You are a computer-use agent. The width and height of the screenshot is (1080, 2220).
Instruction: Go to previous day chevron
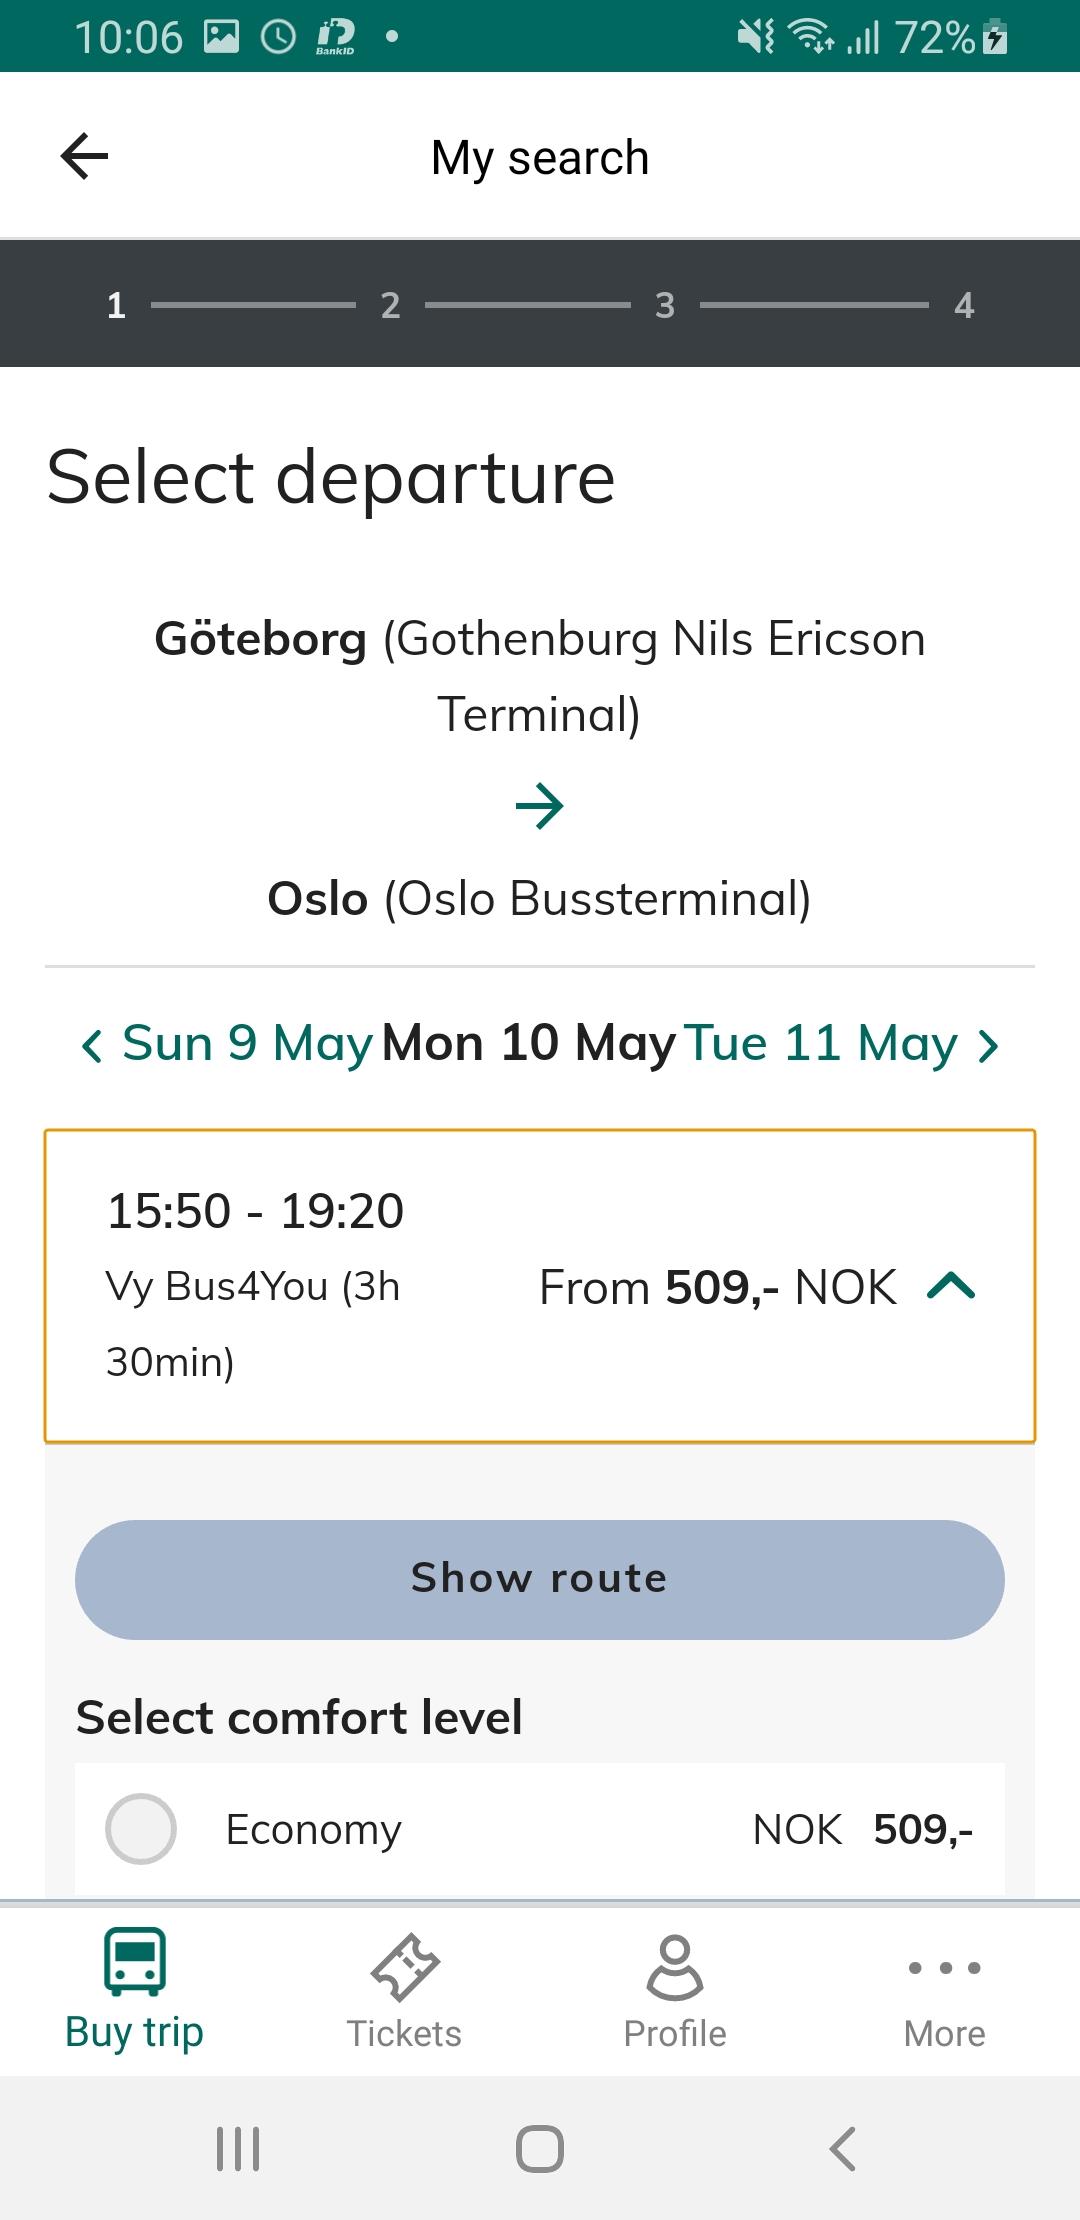point(91,1046)
